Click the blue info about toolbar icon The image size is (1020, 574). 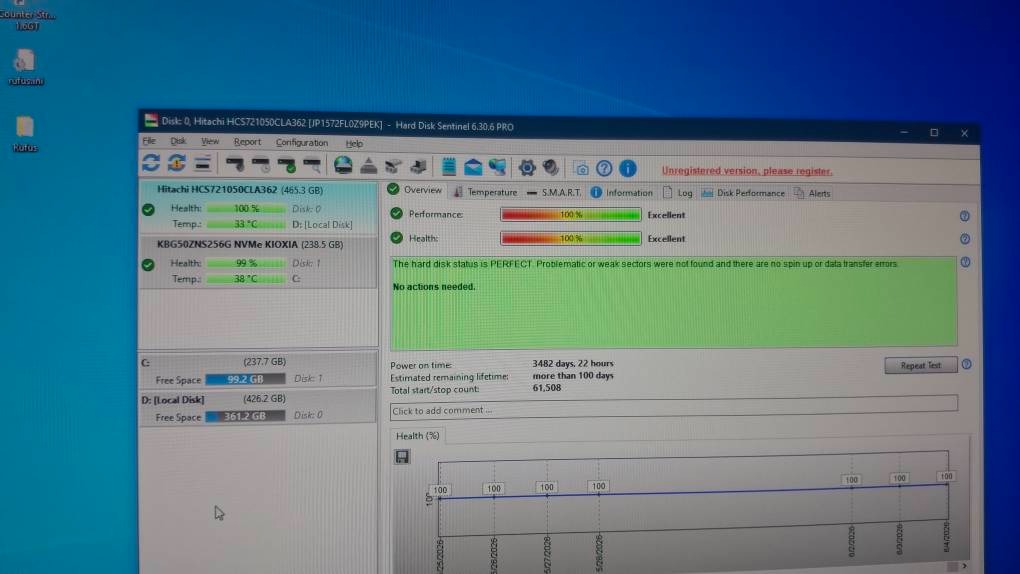coord(628,169)
